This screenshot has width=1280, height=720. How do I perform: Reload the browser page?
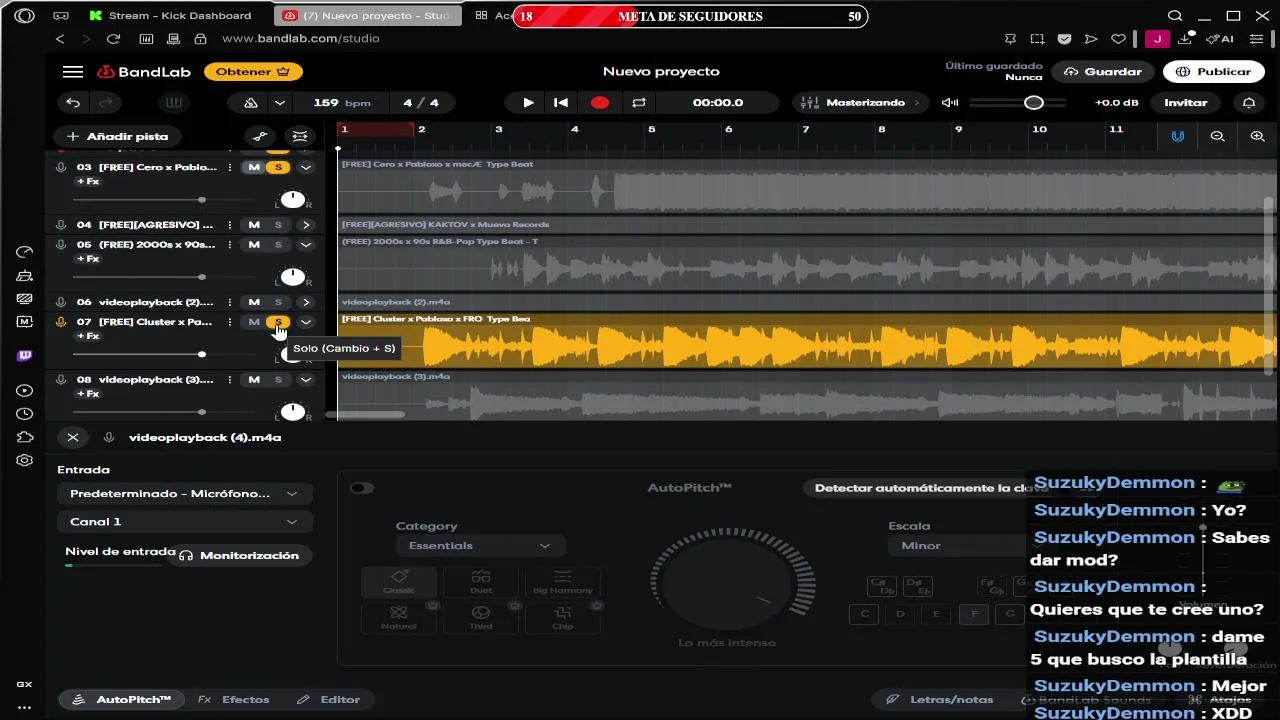click(113, 39)
